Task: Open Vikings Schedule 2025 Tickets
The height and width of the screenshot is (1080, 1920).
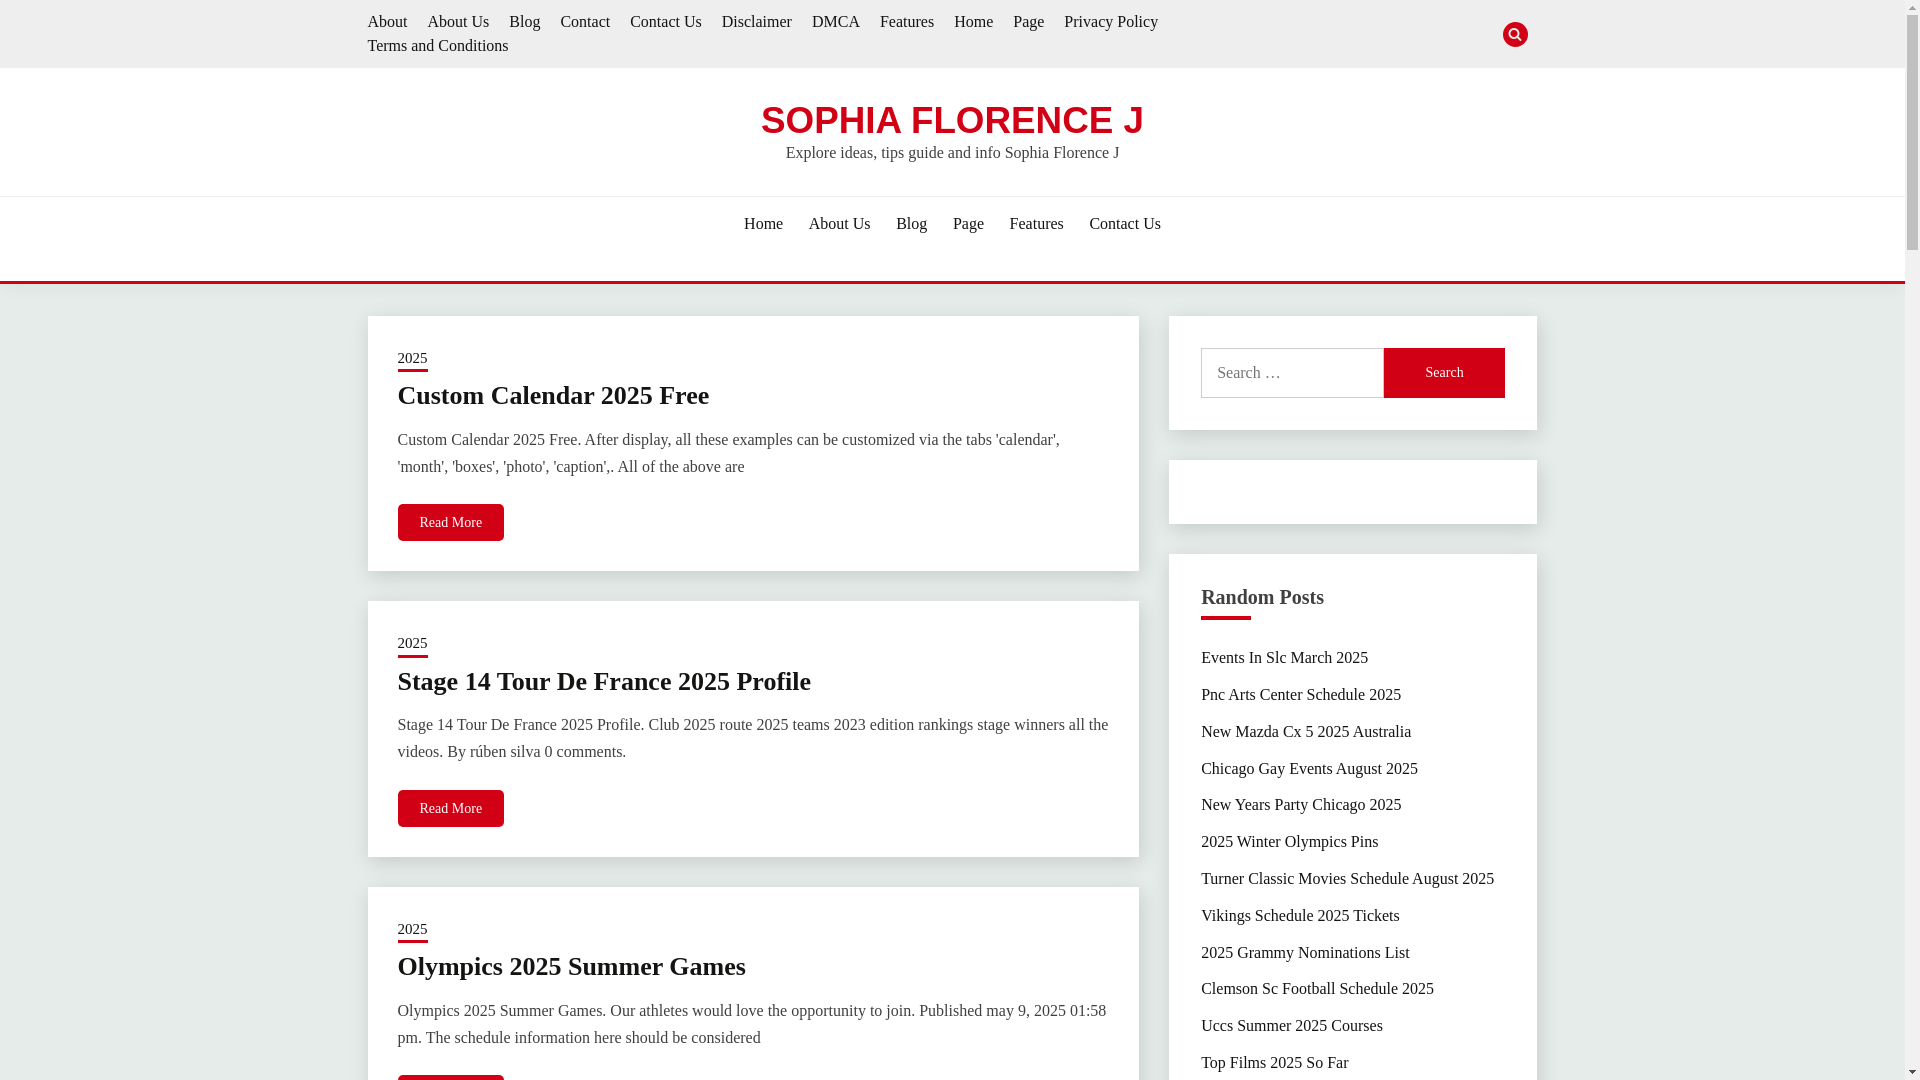Action: click(1299, 916)
